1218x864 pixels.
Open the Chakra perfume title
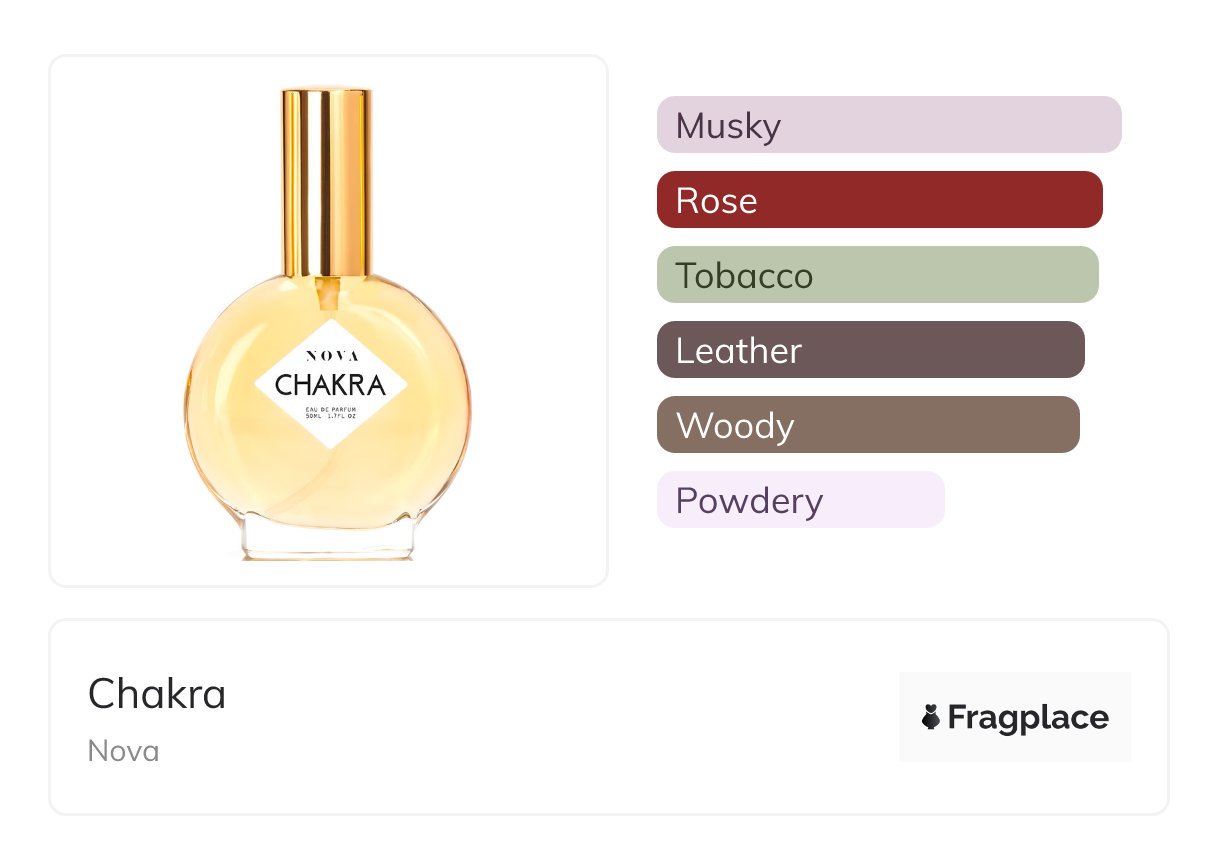pos(157,693)
